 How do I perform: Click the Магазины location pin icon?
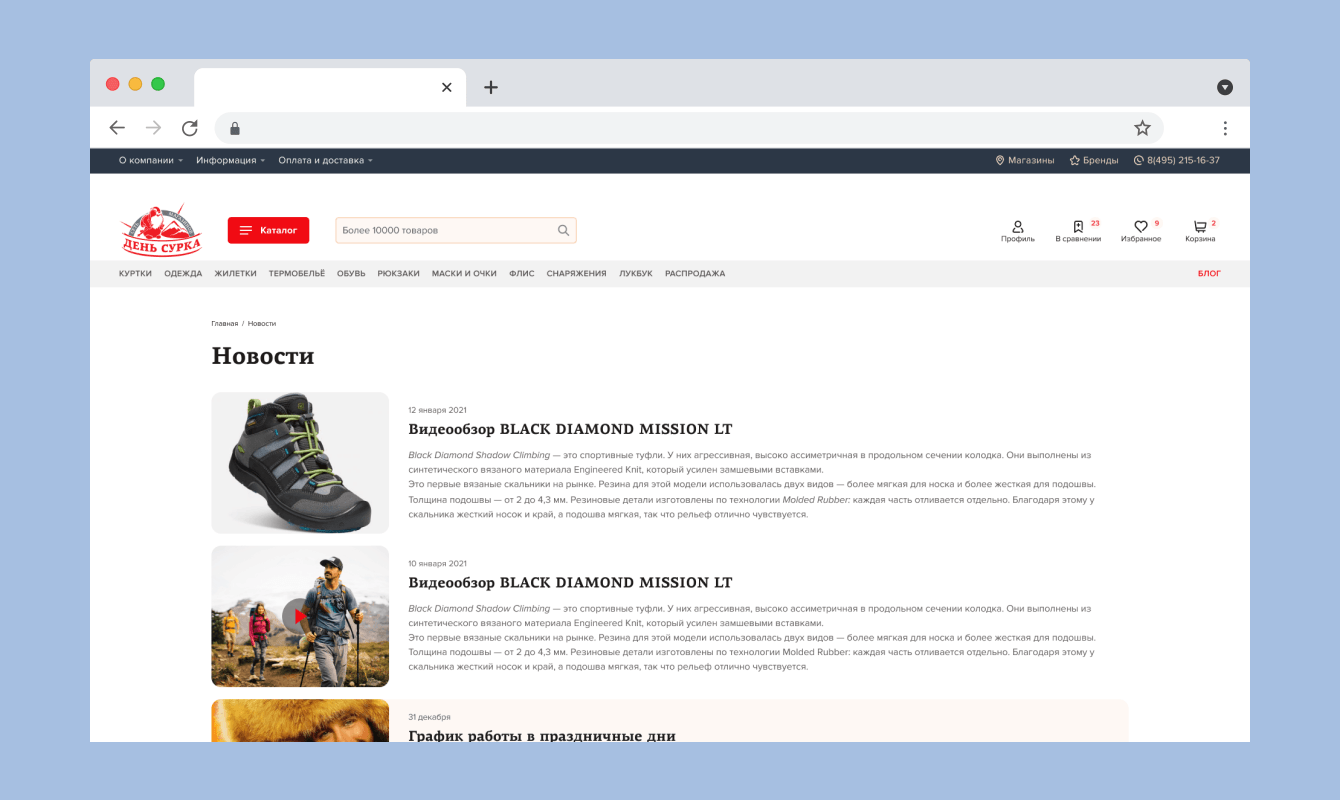tap(1000, 160)
